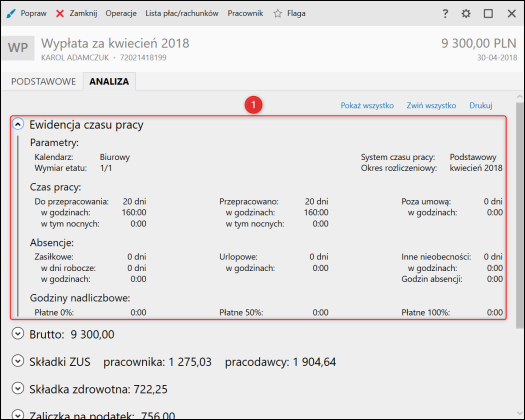
Task: Click the vertical scrollbar thumb
Action: coord(519,215)
